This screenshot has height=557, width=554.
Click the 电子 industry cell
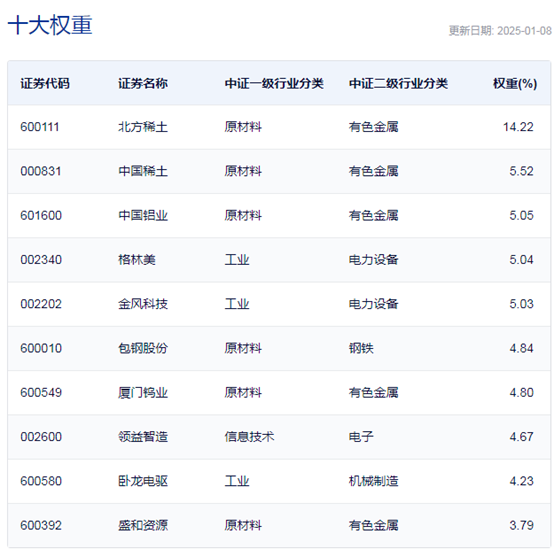click(x=361, y=437)
